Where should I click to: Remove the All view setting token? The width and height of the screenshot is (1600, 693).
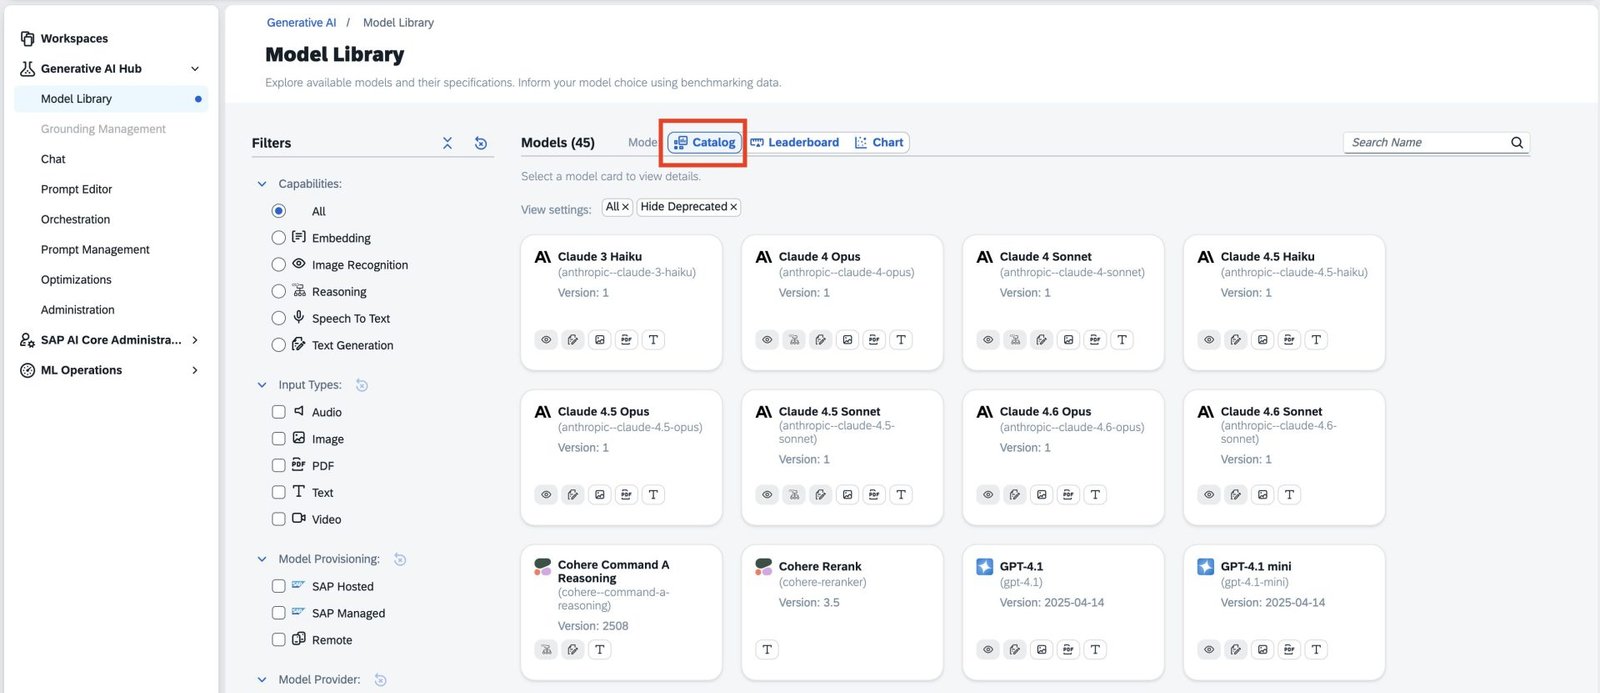[x=625, y=207]
